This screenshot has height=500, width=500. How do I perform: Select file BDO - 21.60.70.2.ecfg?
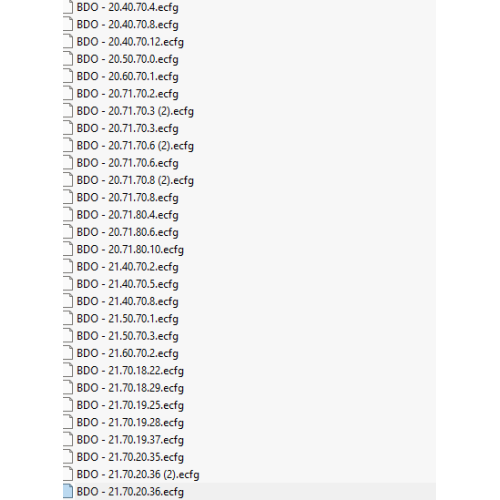[x=128, y=354]
